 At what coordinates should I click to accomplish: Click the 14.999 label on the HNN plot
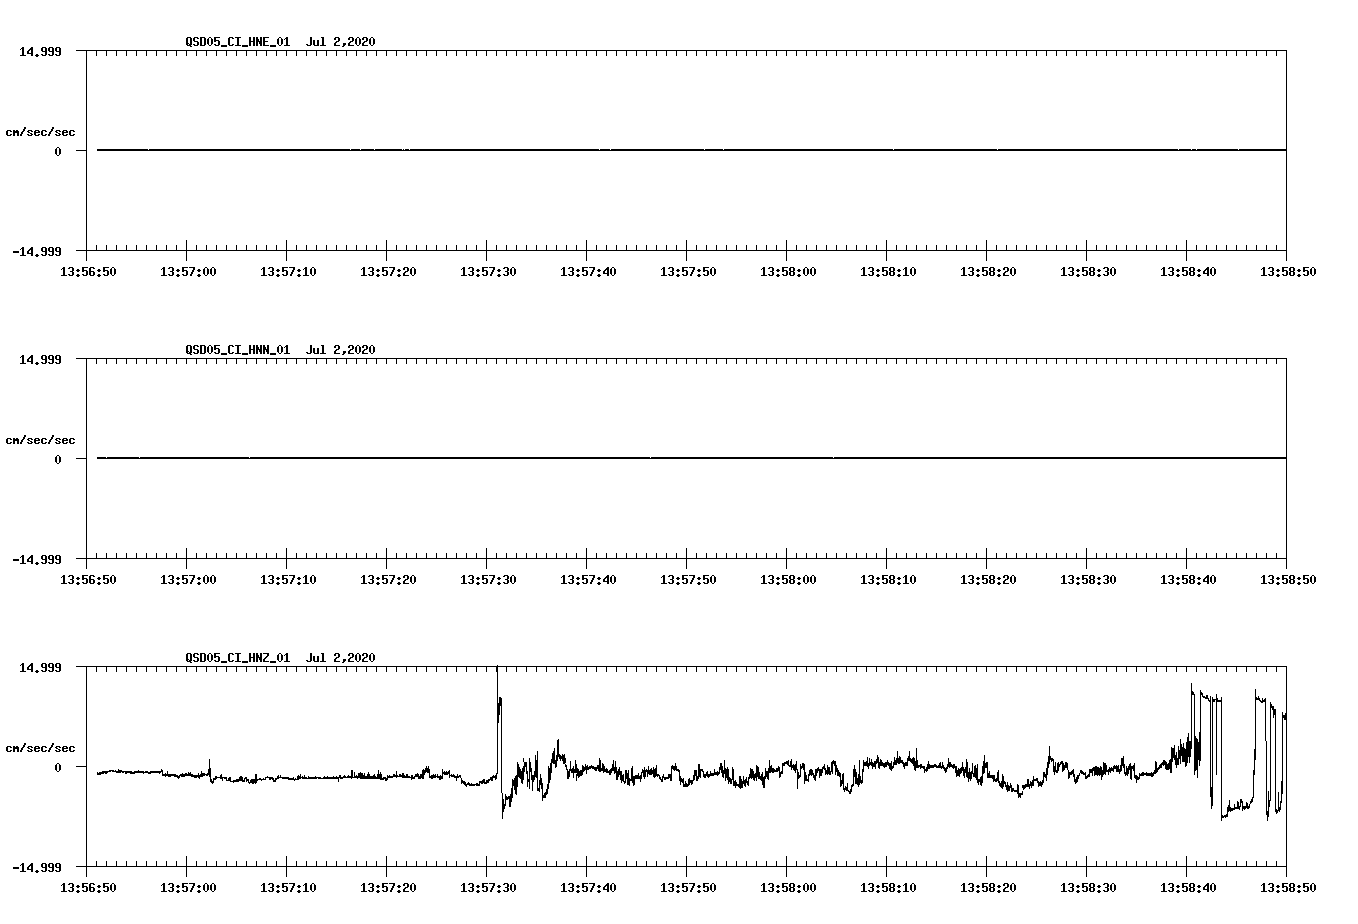pos(40,359)
